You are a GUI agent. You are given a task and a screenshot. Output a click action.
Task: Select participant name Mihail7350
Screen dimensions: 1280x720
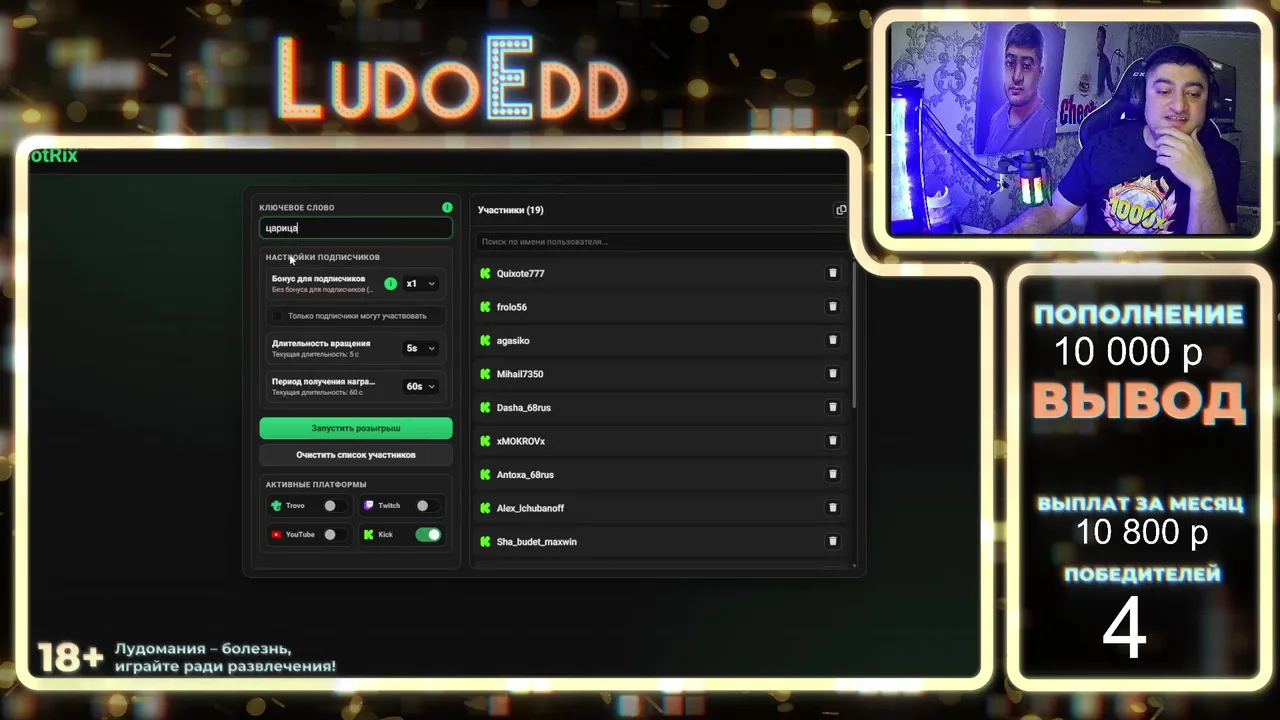(520, 374)
